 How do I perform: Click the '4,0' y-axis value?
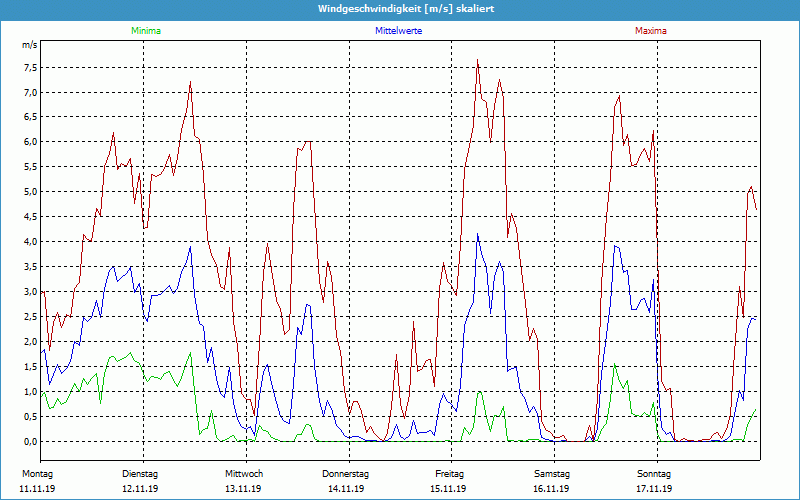30,242
